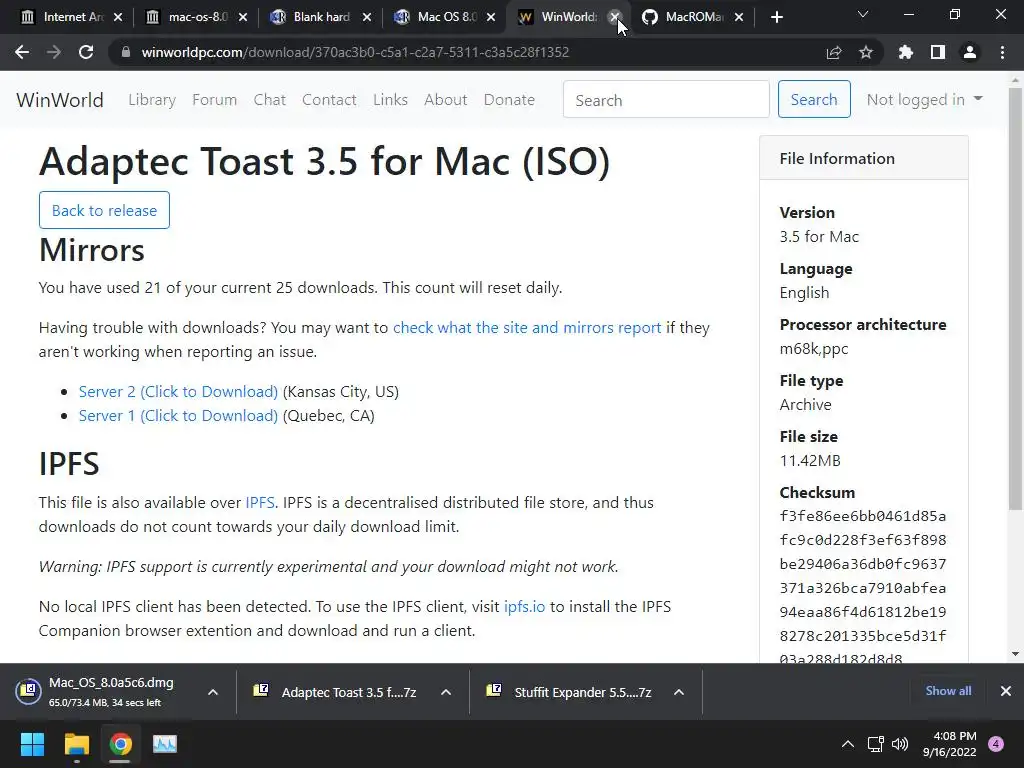1024x768 pixels.
Task: Visit the ipfs.io link
Action: pos(524,607)
